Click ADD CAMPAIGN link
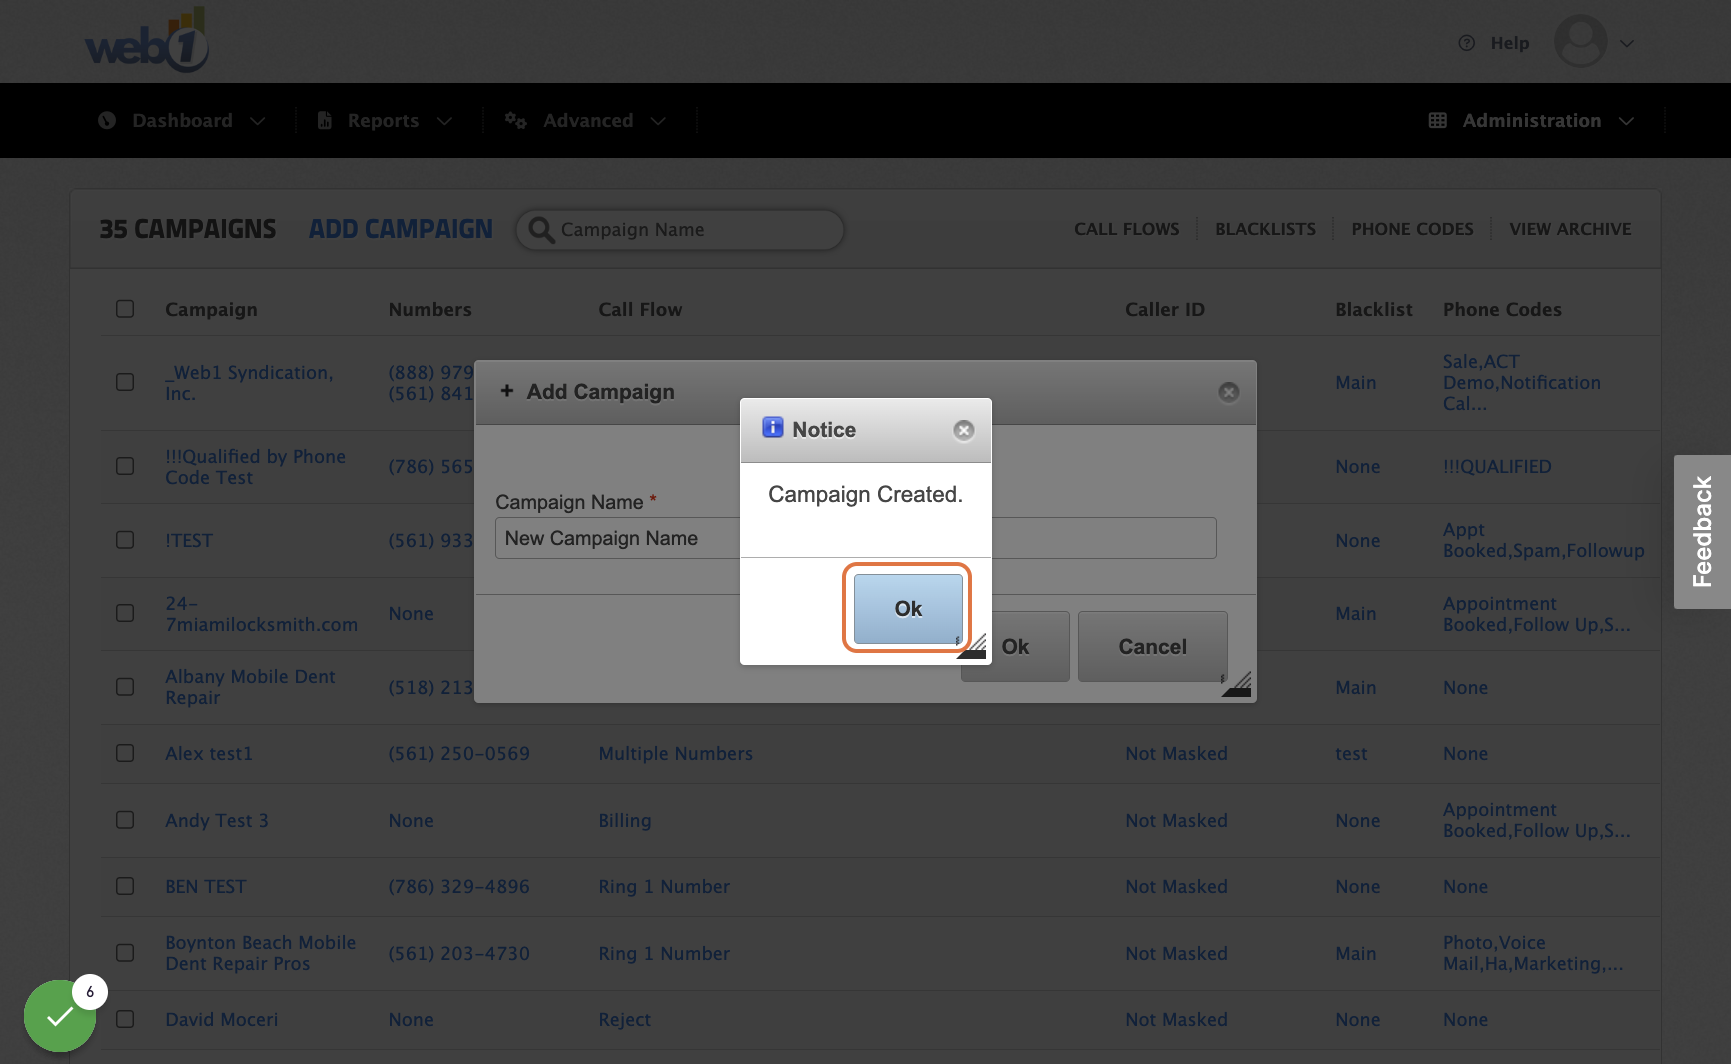 tap(400, 229)
